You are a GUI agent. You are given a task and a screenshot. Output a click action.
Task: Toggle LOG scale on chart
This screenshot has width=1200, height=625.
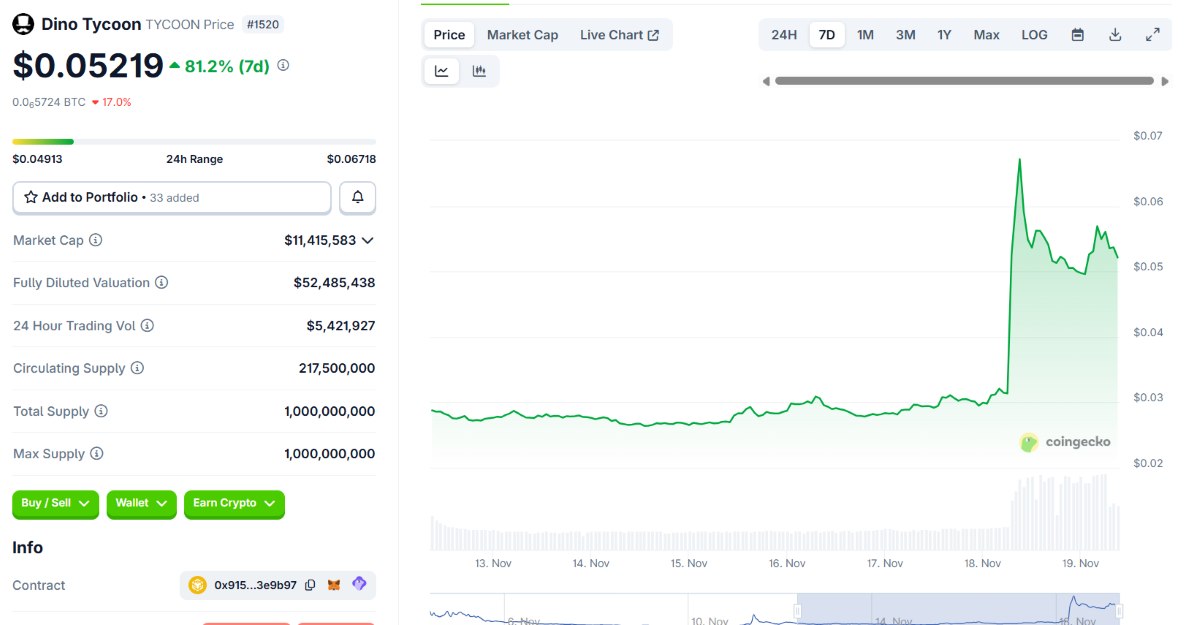(x=1035, y=35)
